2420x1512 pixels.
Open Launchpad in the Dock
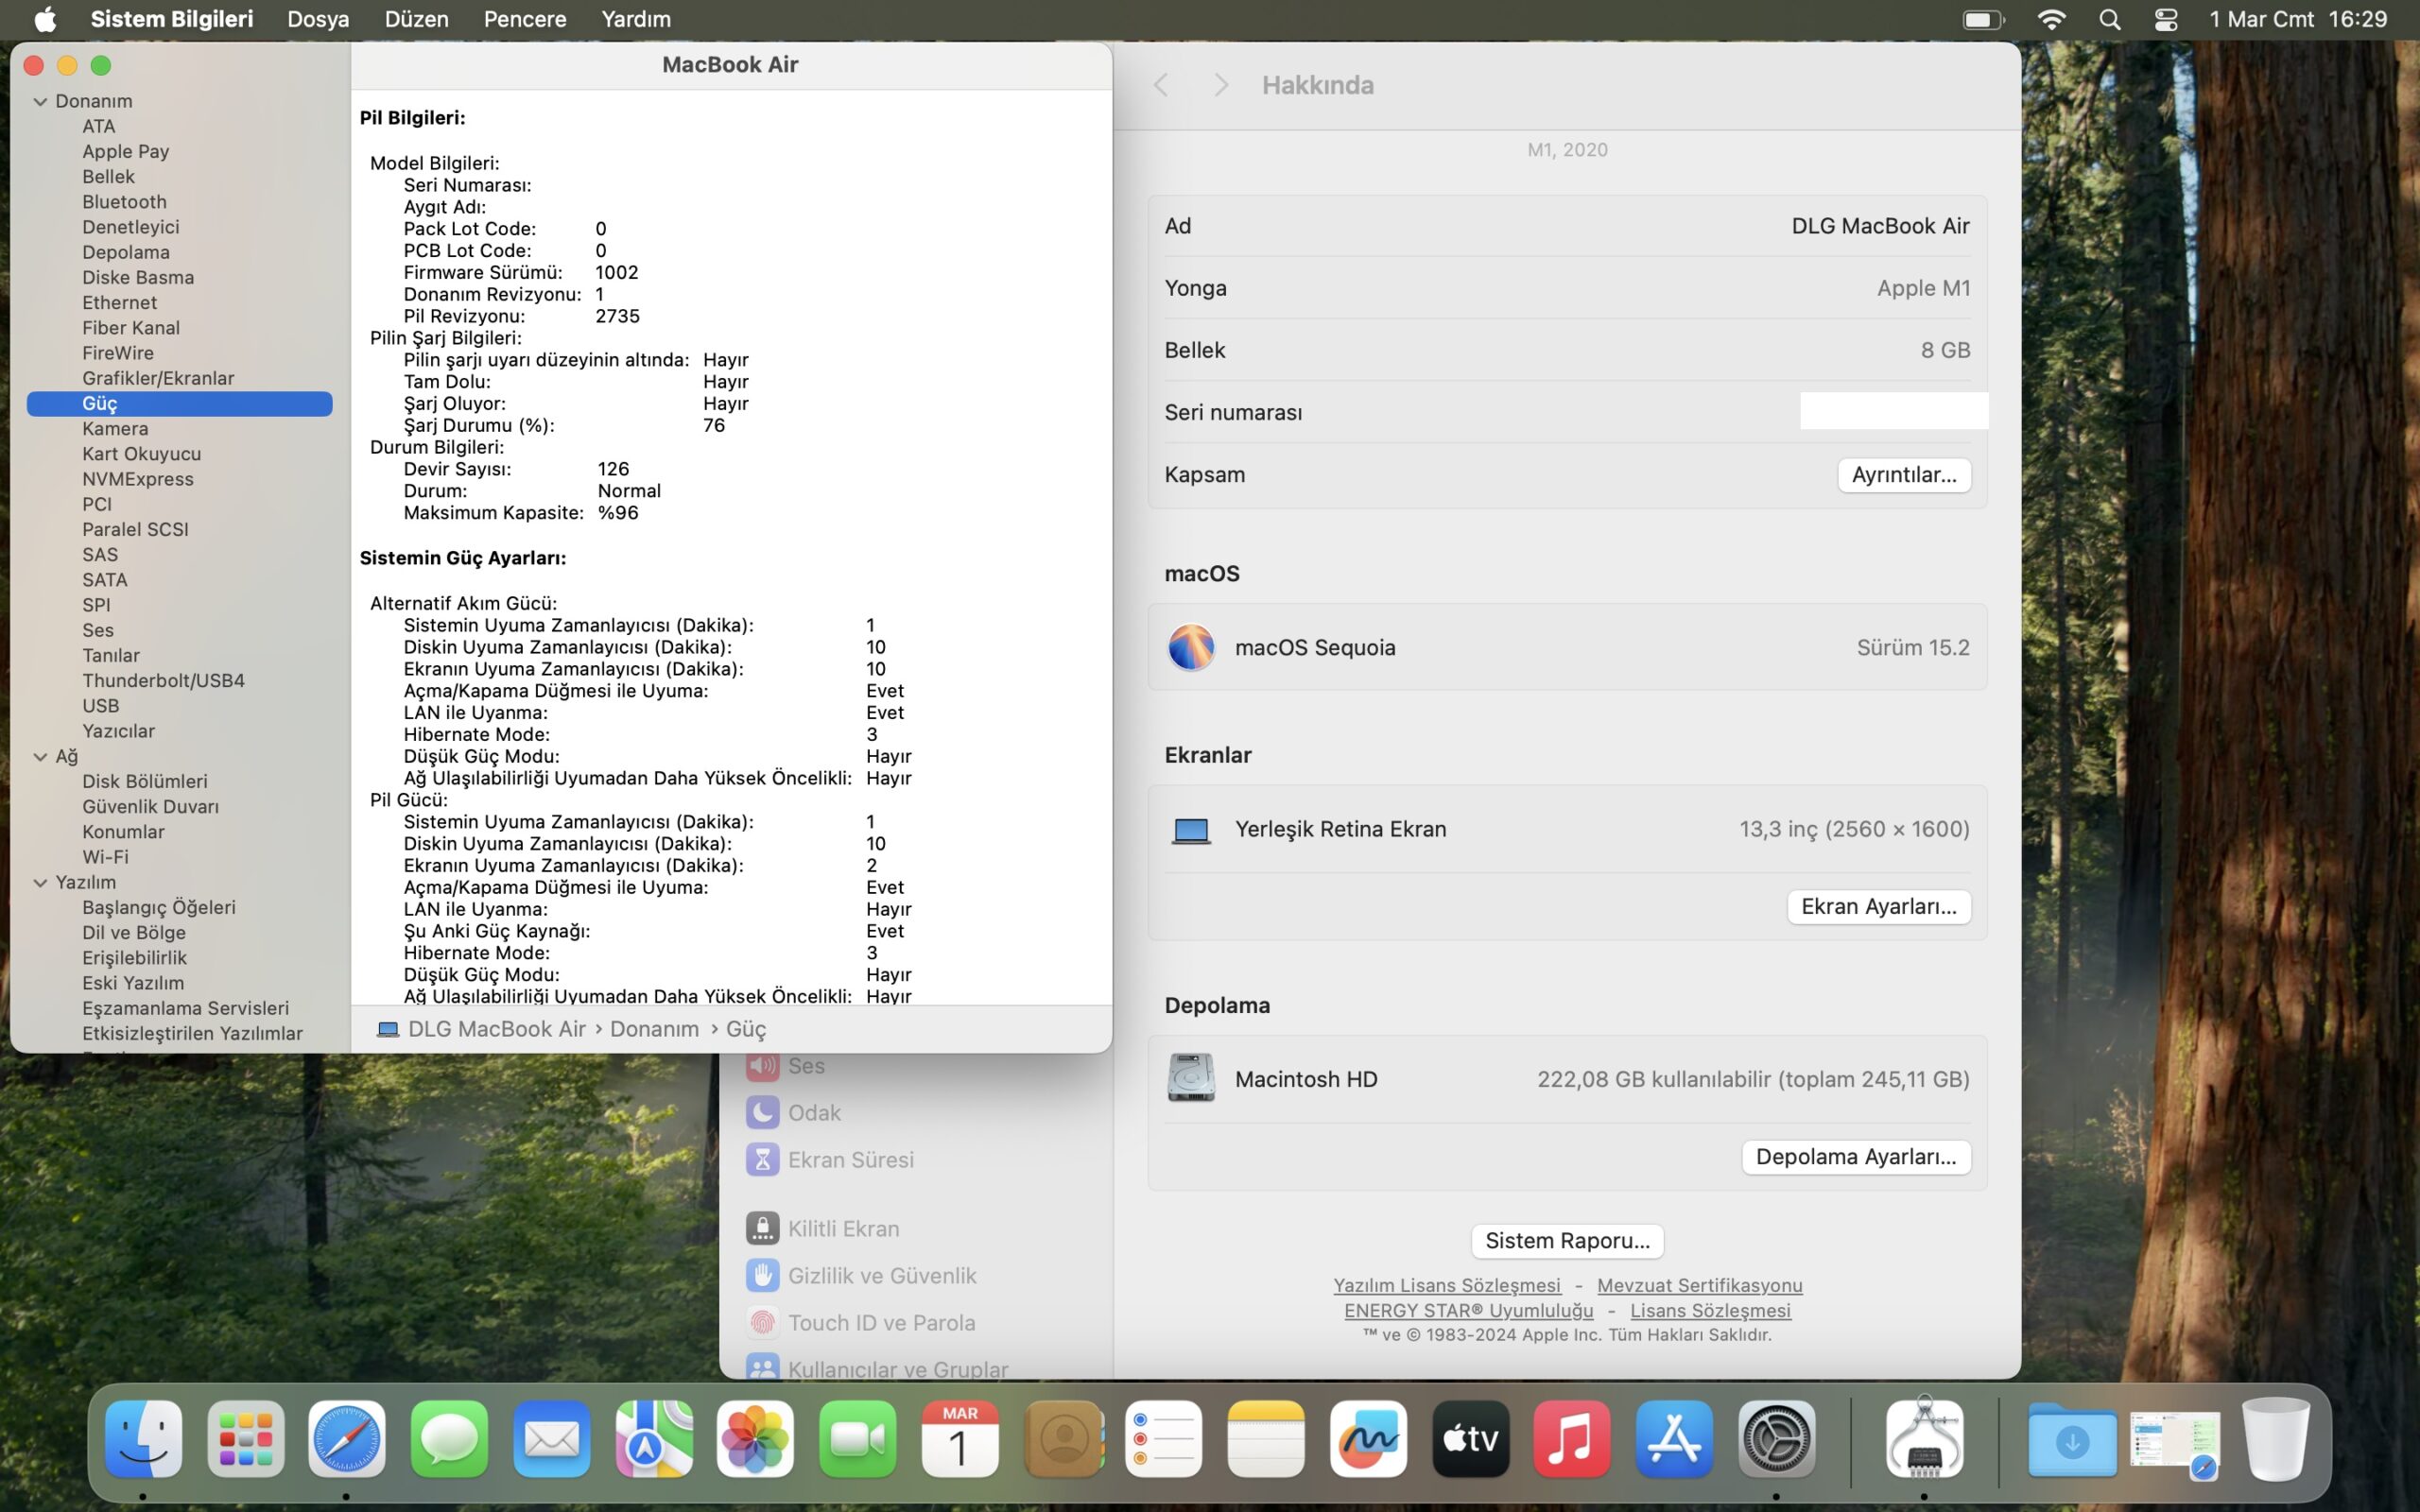tap(246, 1439)
